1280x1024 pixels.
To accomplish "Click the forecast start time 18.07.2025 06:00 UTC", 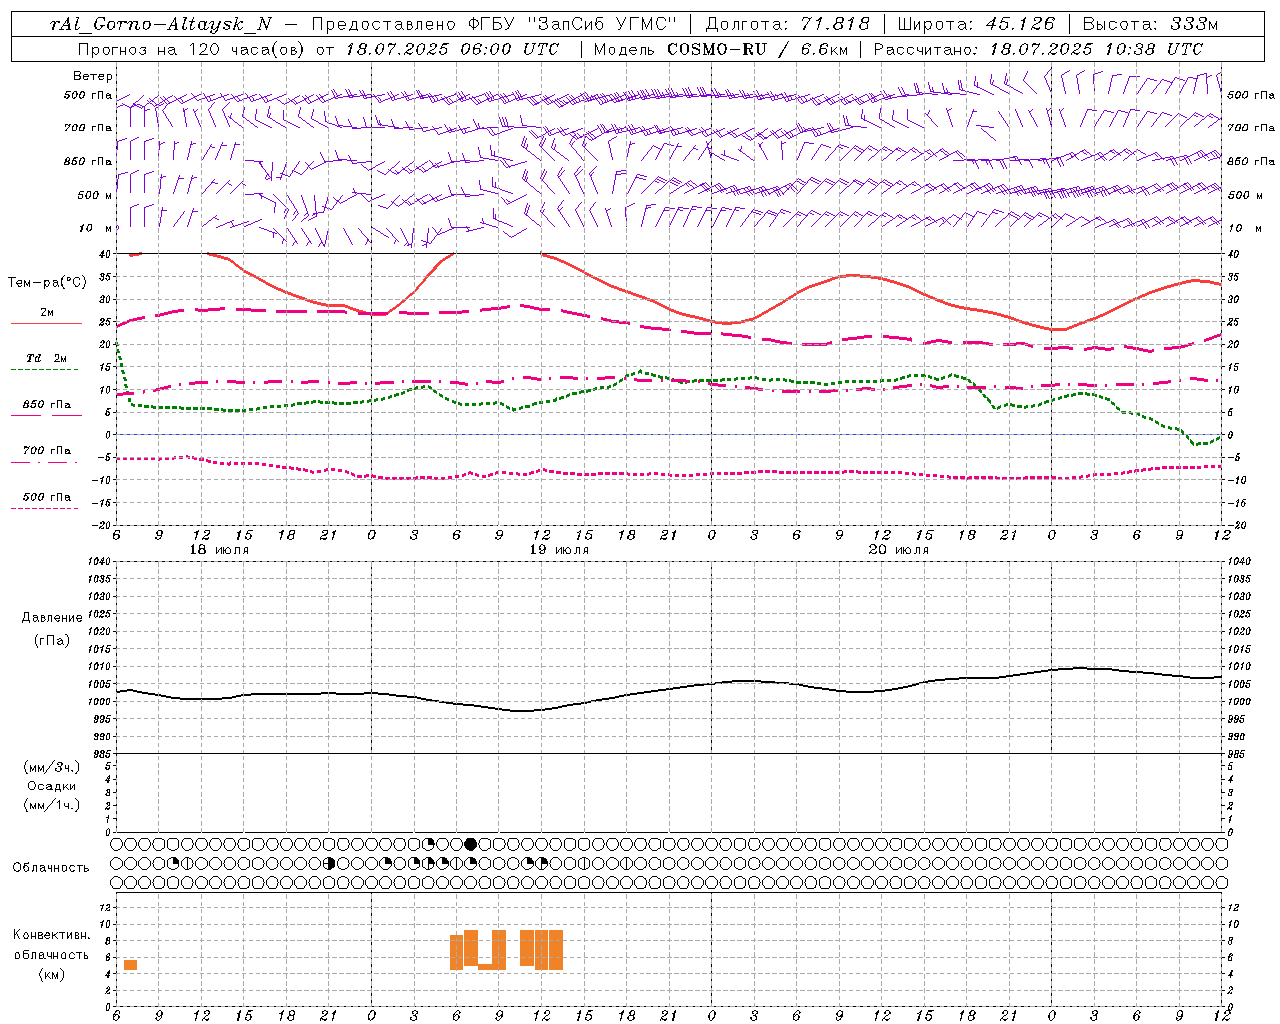I will 452,49.
